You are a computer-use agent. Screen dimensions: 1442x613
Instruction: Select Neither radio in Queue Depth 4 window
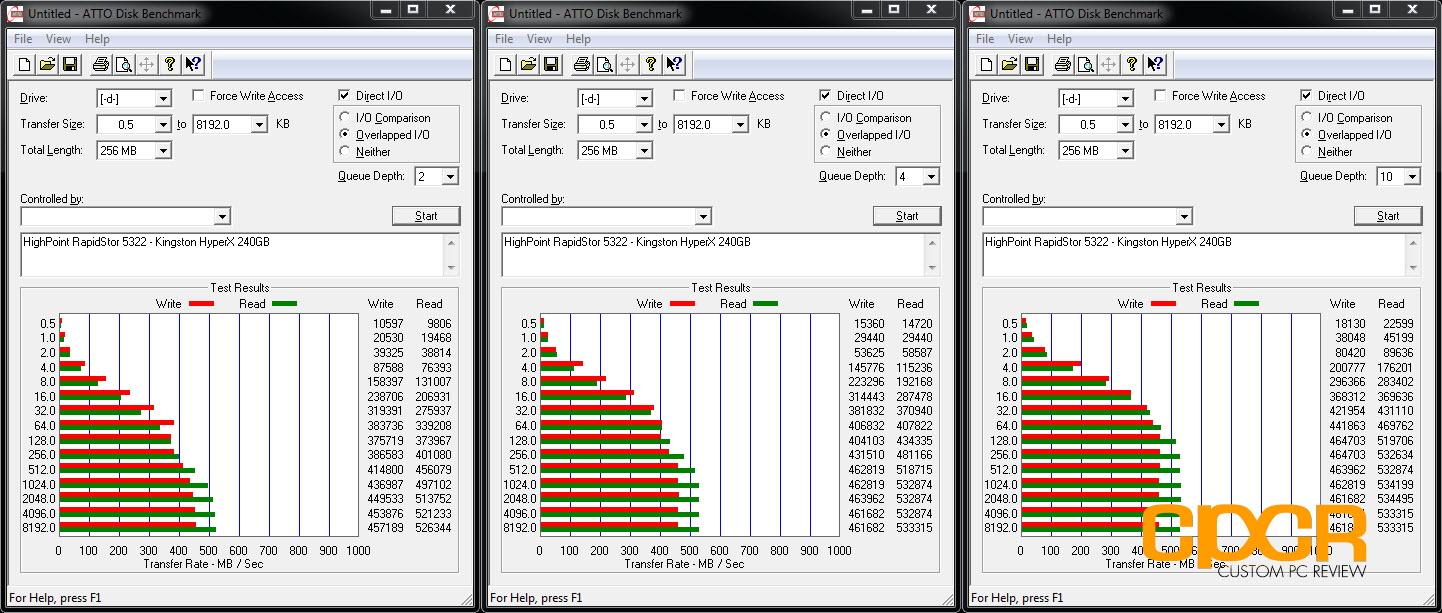click(827, 152)
